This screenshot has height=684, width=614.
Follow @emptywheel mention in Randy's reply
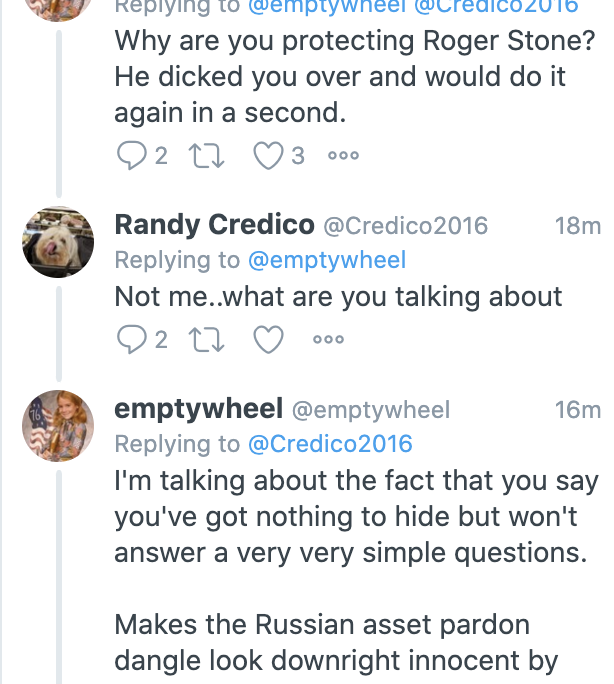[x=326, y=261]
